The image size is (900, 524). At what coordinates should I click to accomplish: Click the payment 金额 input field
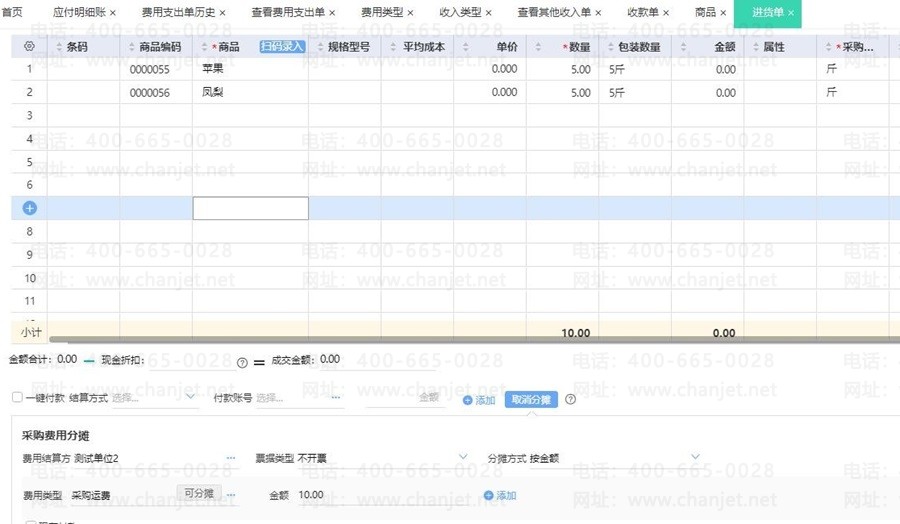(404, 397)
